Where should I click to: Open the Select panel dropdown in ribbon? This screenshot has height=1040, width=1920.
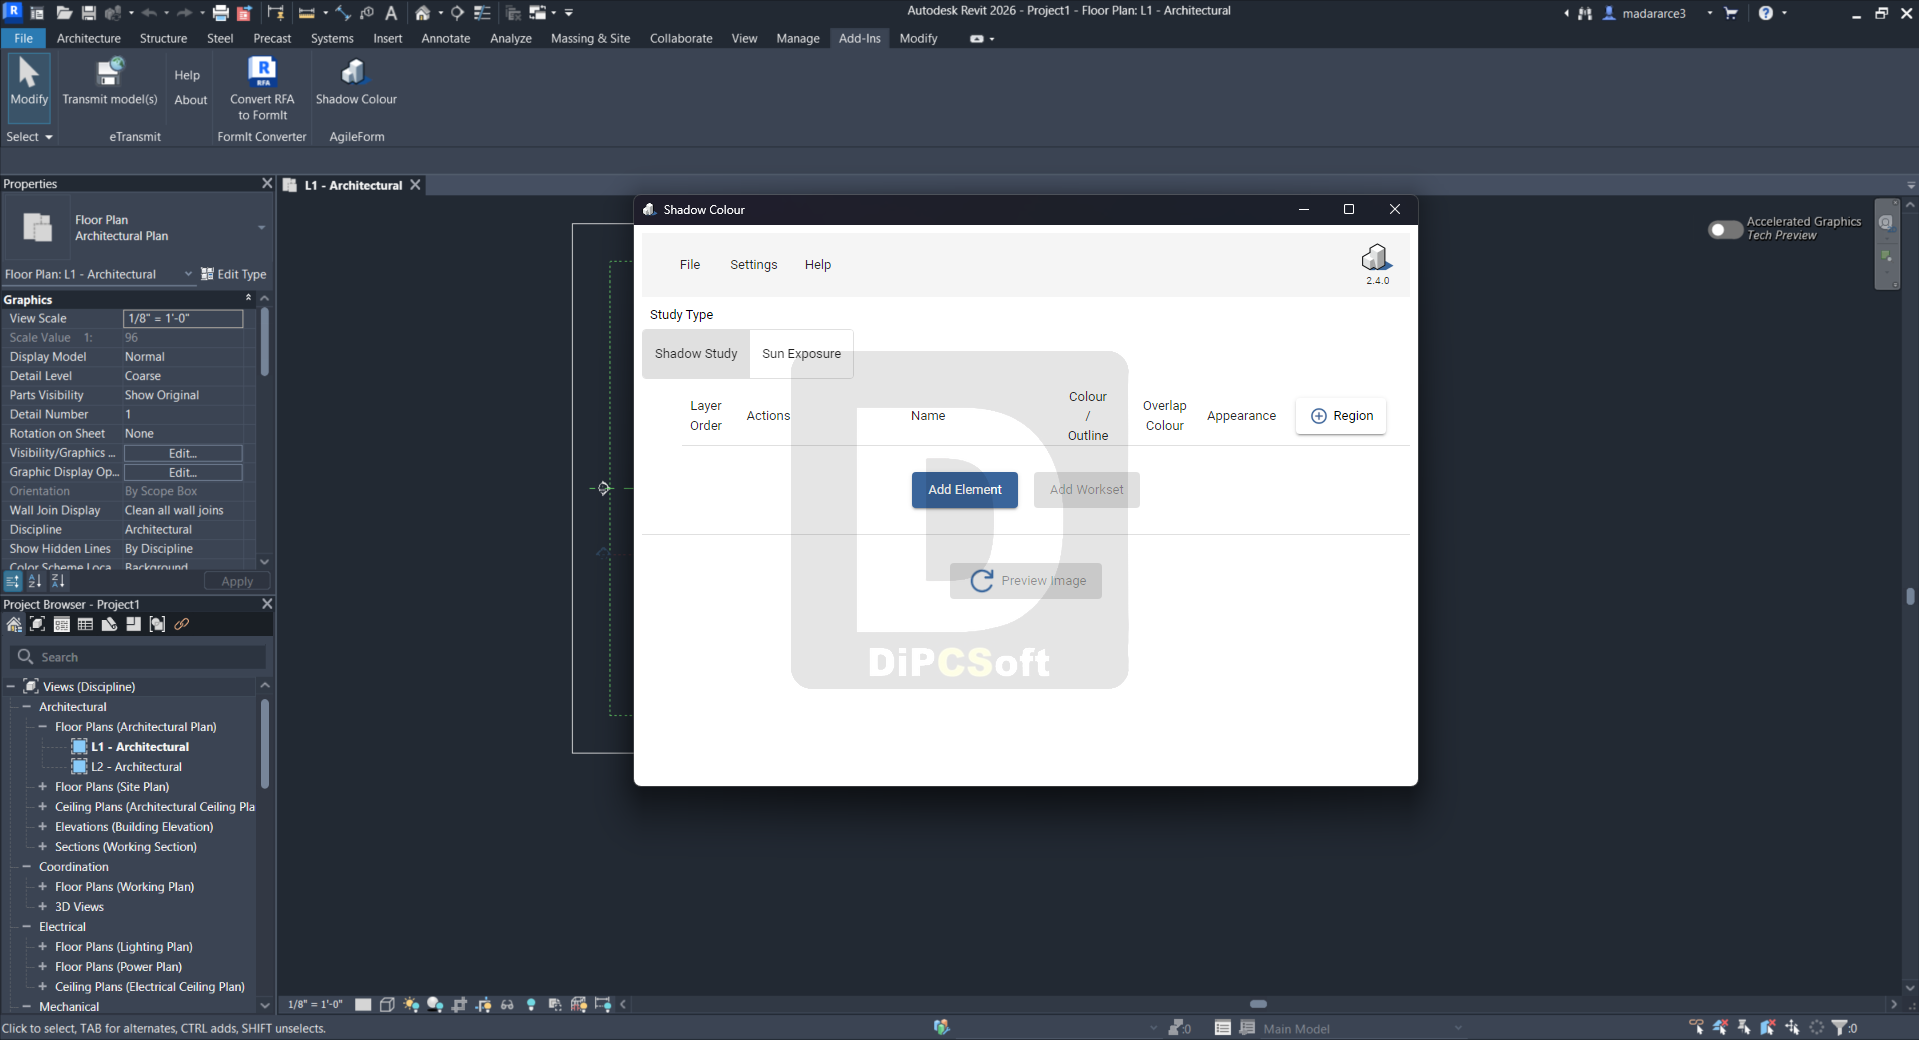coord(29,137)
